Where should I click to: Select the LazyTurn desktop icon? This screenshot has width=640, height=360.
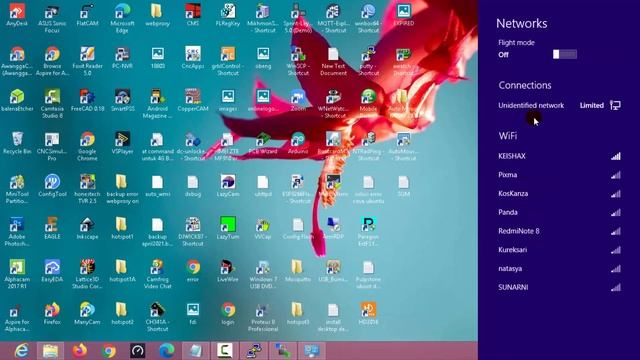coord(228,228)
